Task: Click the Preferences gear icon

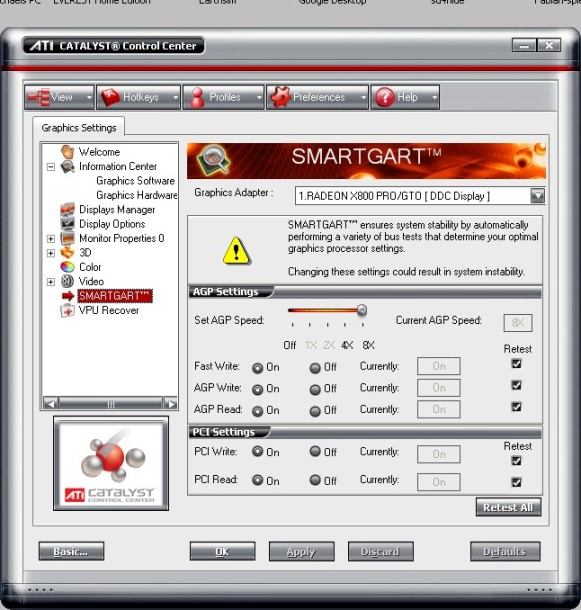Action: click(x=281, y=97)
